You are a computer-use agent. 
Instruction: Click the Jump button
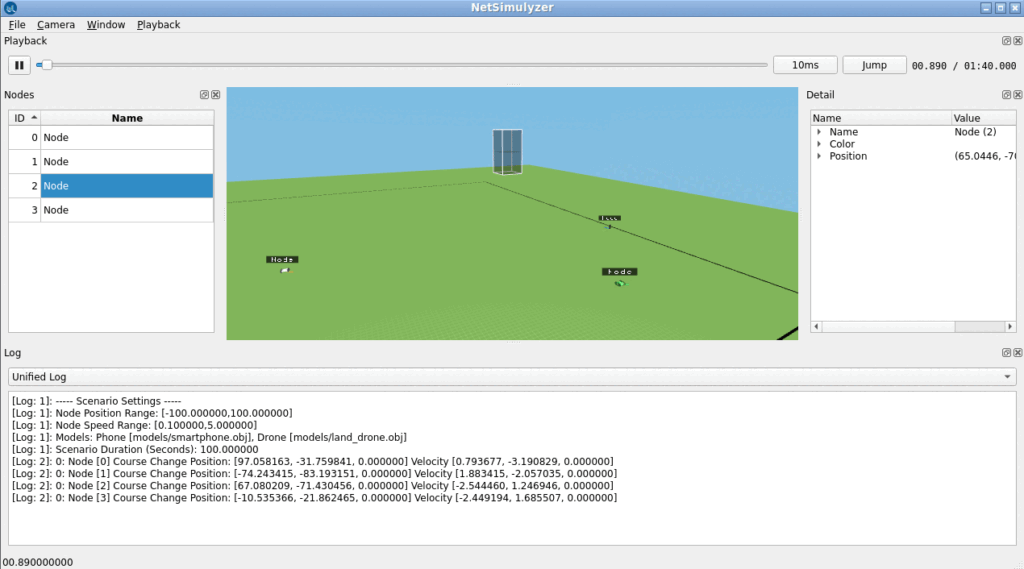[x=874, y=65]
